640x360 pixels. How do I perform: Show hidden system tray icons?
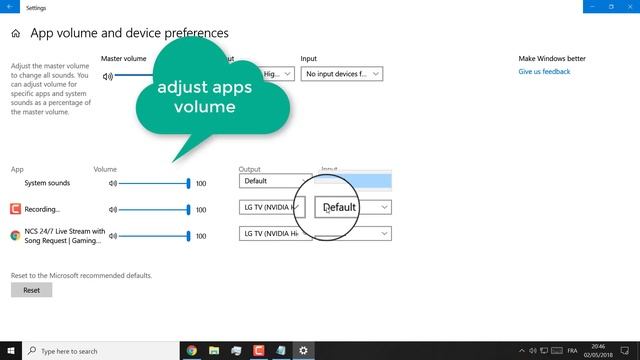[522, 351]
